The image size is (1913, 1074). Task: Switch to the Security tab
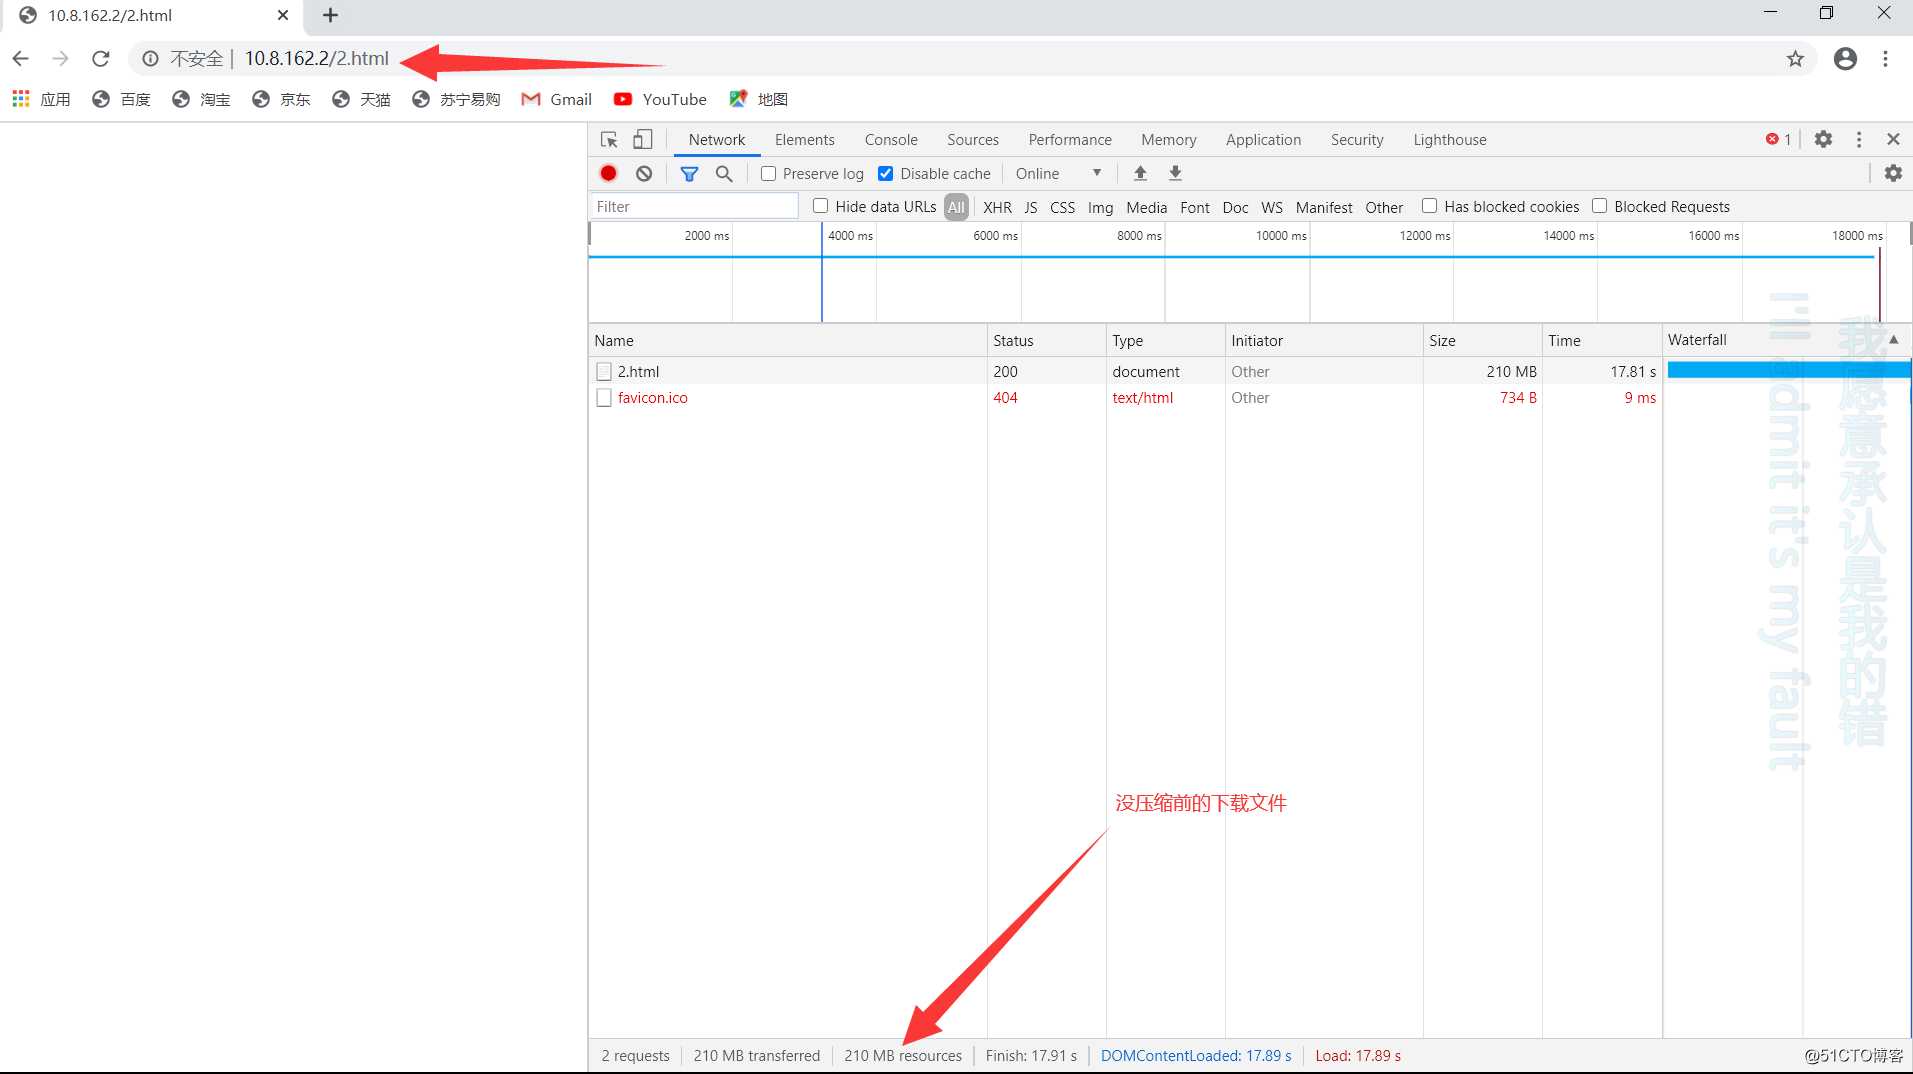(x=1357, y=140)
